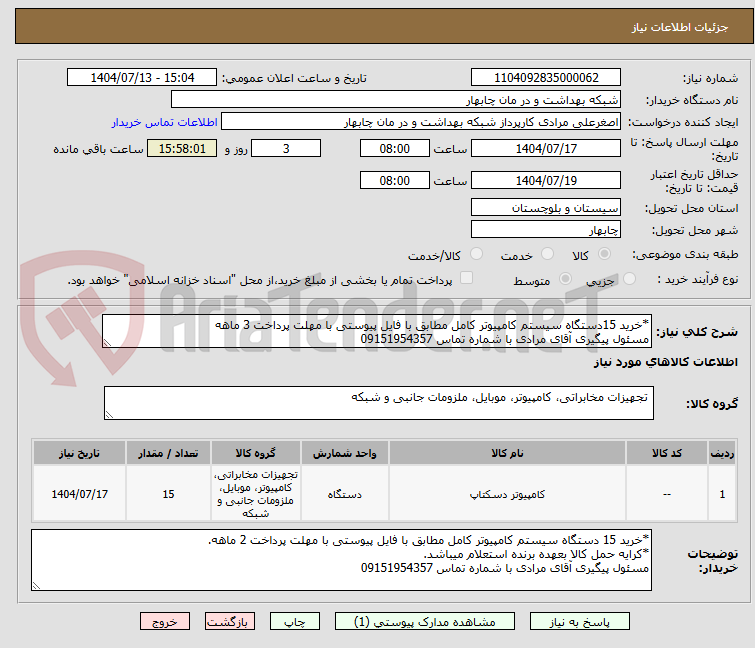Click the پاسخ به نیاز button
This screenshot has height=648, width=755.
pos(580,622)
